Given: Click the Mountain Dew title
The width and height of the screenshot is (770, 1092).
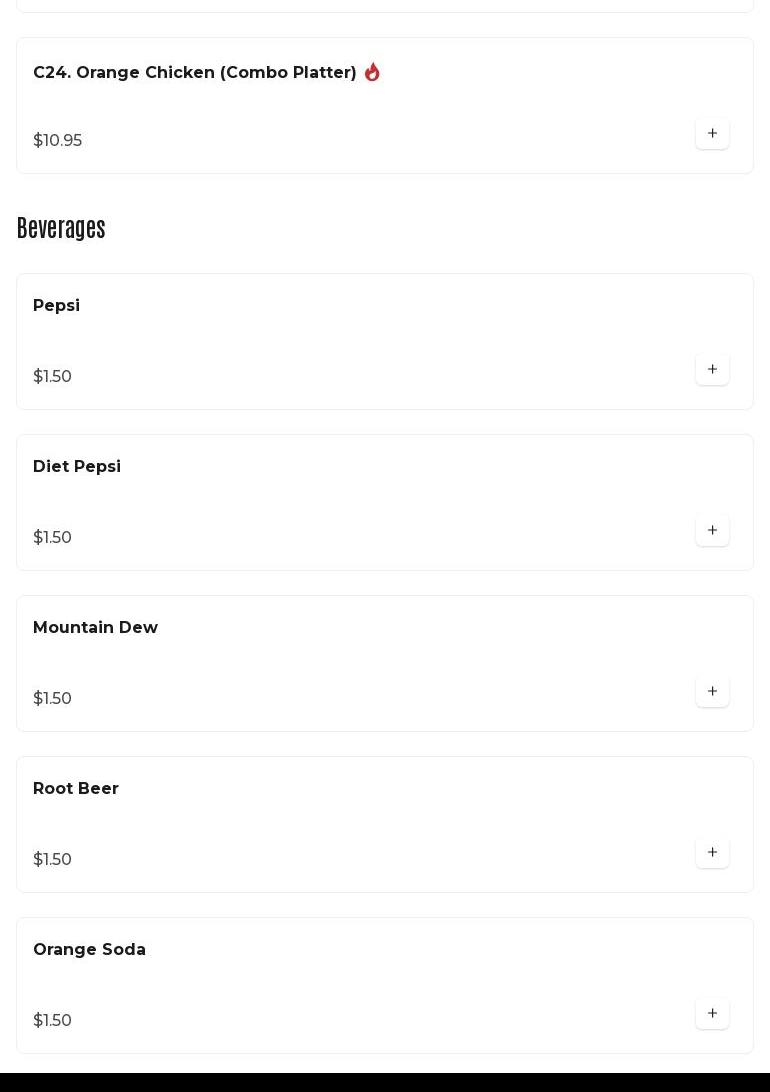Looking at the screenshot, I should 95,628.
